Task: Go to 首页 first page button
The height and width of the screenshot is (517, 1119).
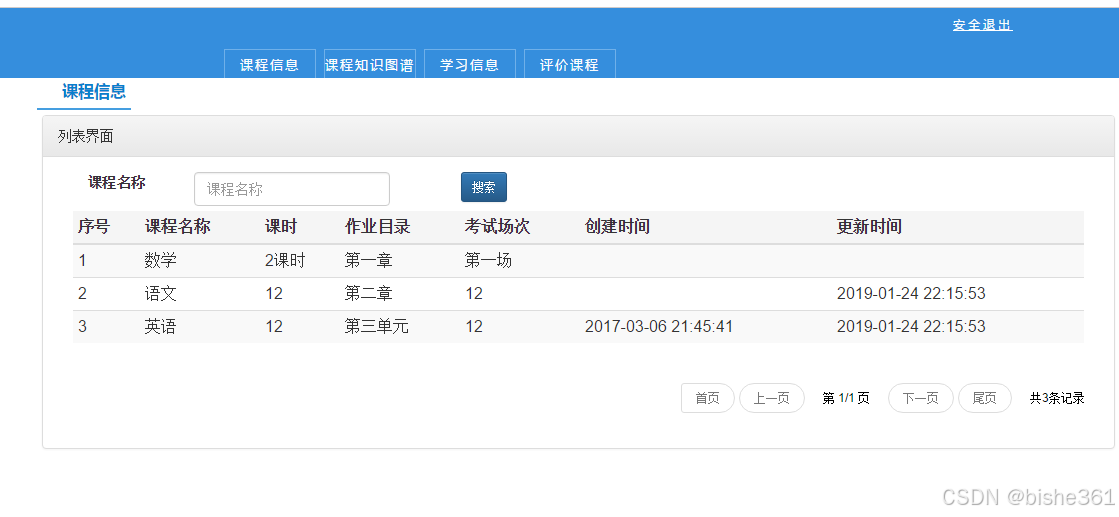Action: click(x=707, y=398)
